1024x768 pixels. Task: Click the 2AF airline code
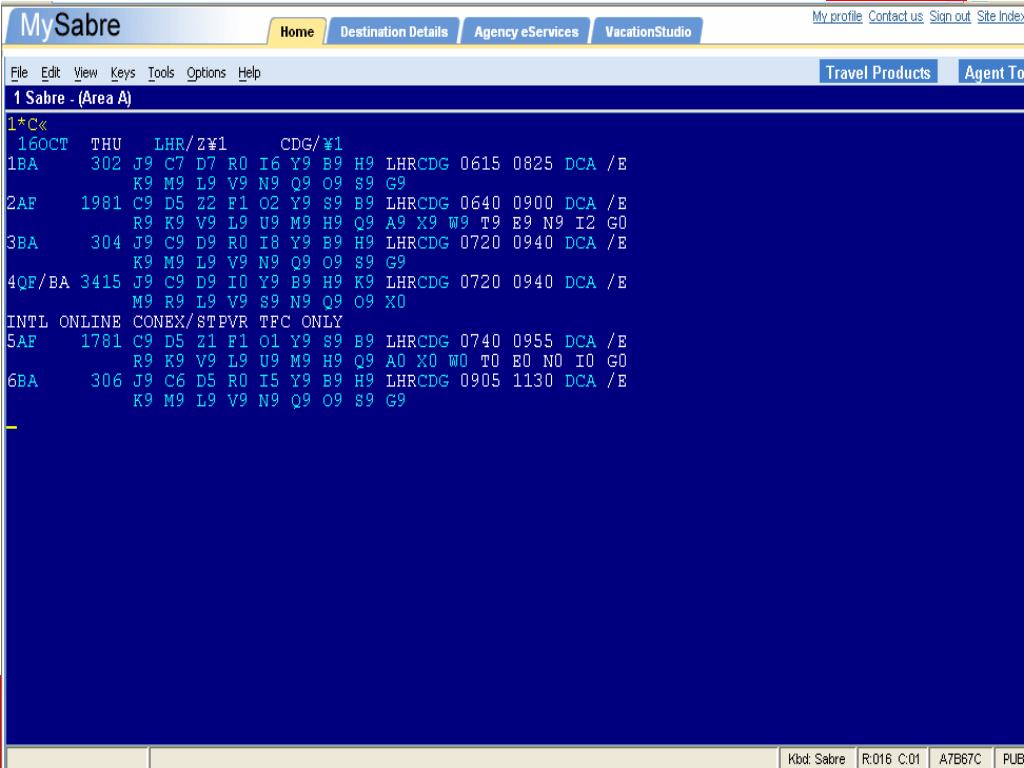(22, 203)
